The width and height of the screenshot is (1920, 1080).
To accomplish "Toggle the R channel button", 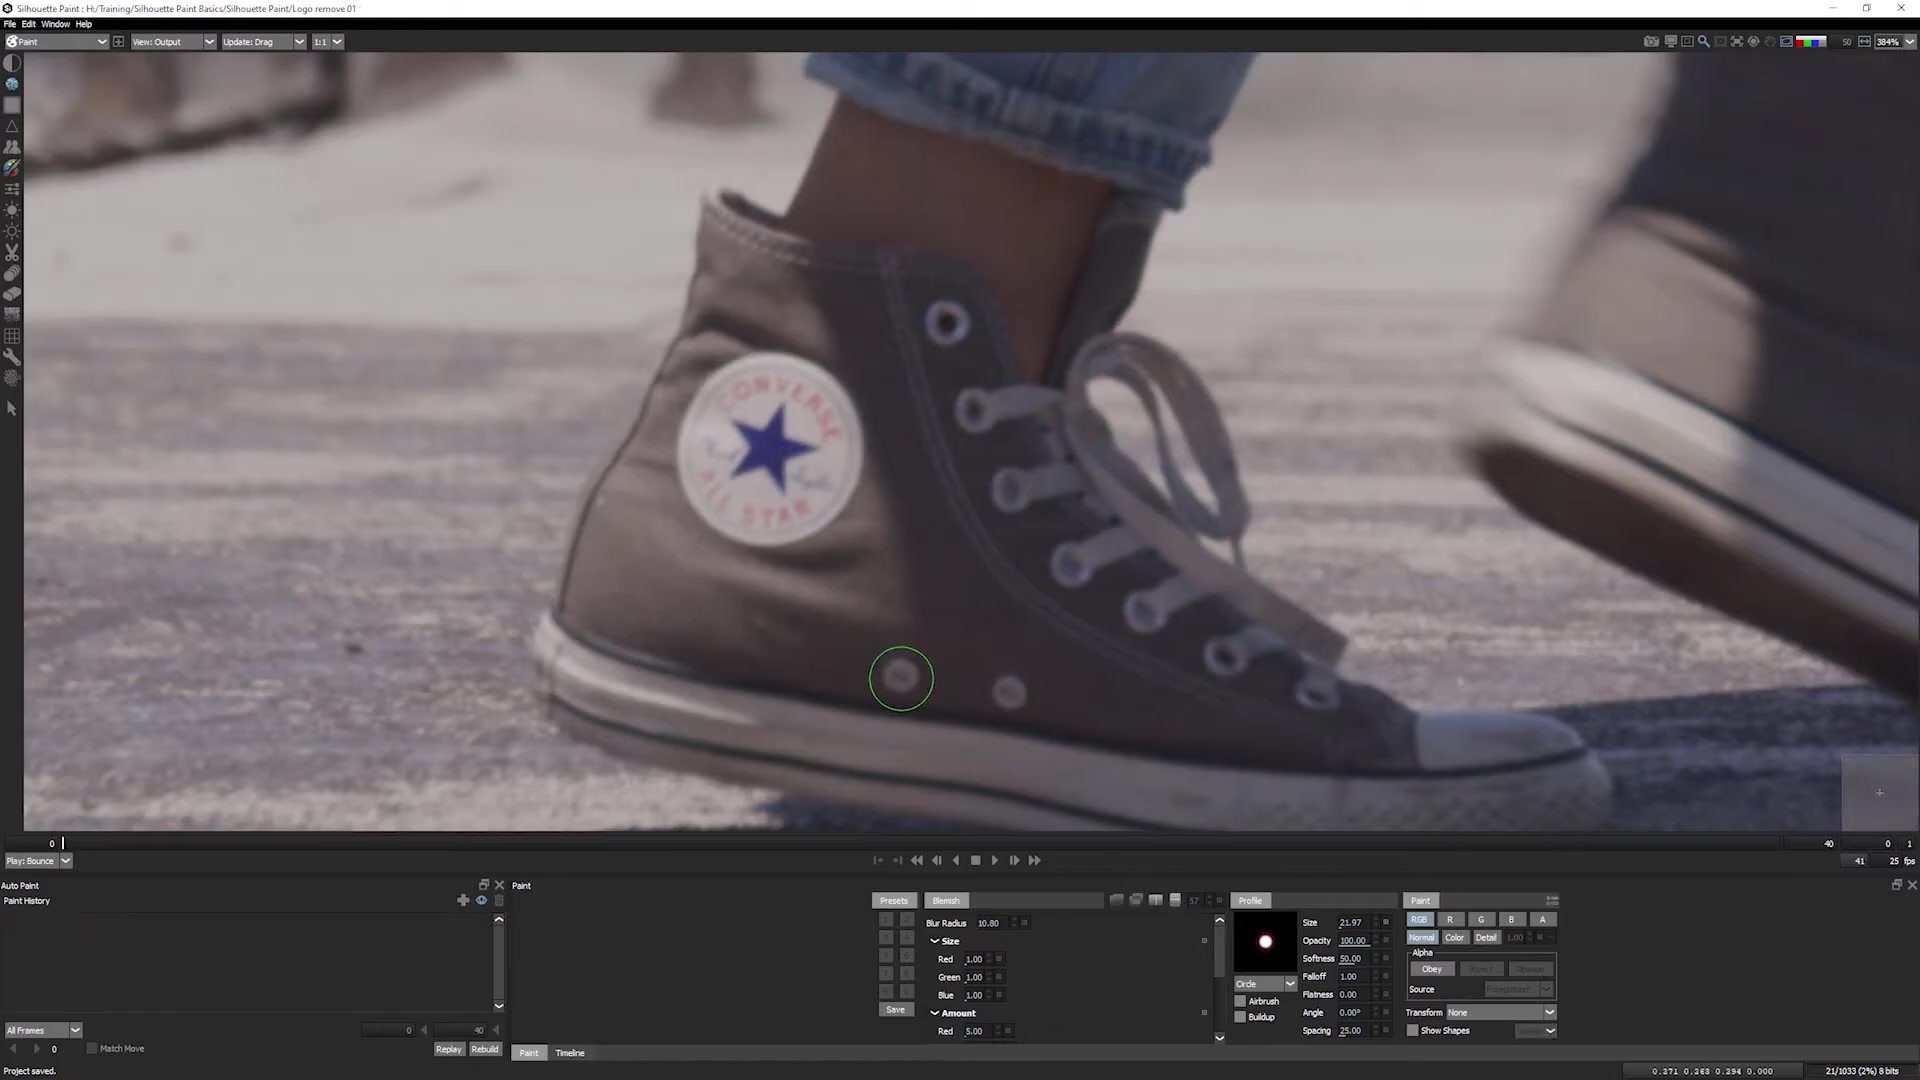I will (1450, 919).
